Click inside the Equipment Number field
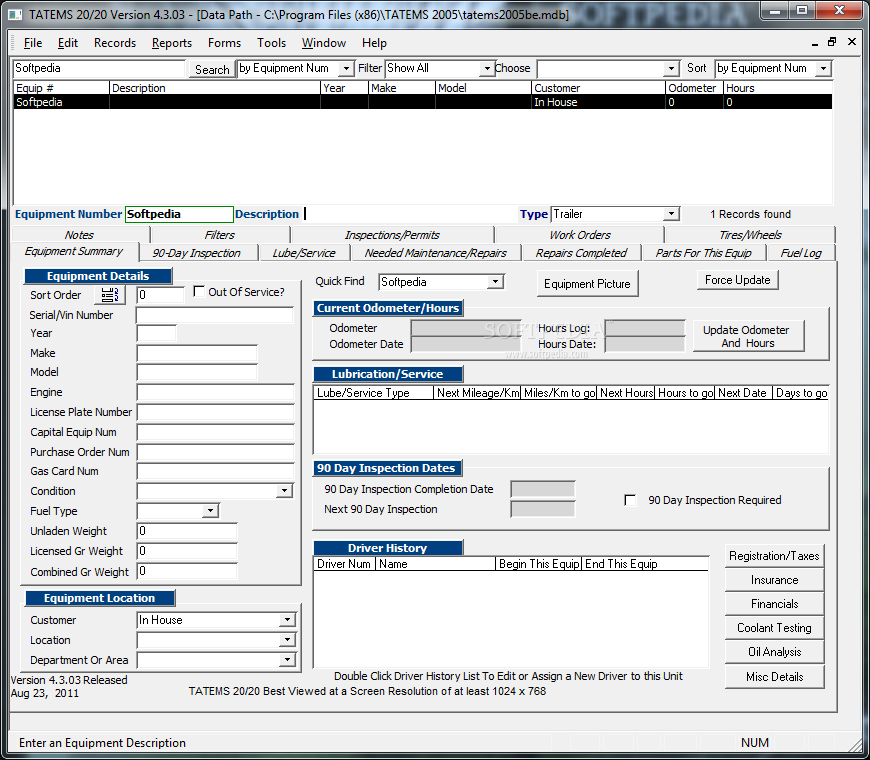 pos(178,214)
